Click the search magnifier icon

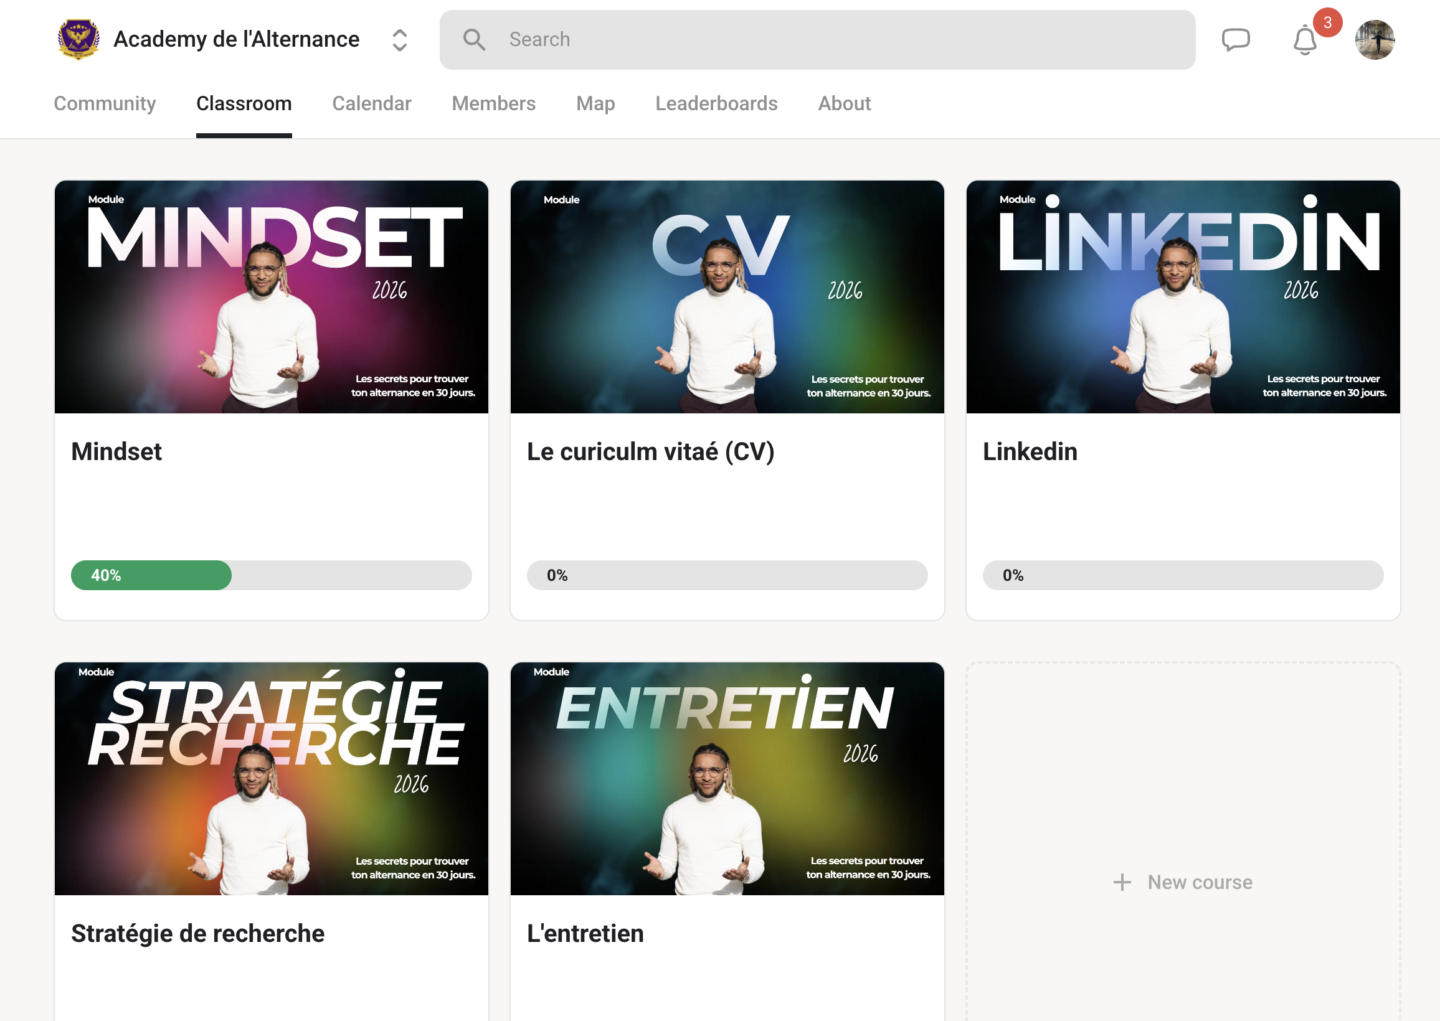coord(474,40)
